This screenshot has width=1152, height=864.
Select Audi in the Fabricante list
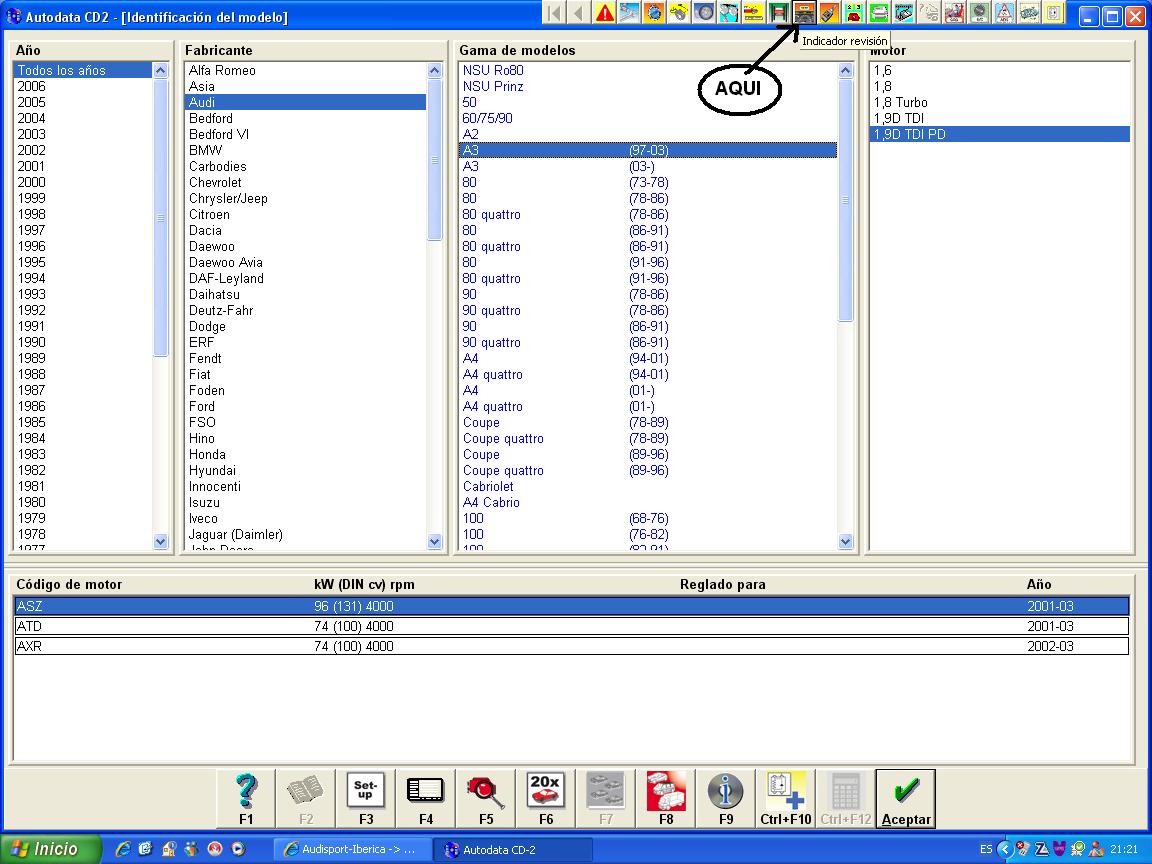[306, 102]
